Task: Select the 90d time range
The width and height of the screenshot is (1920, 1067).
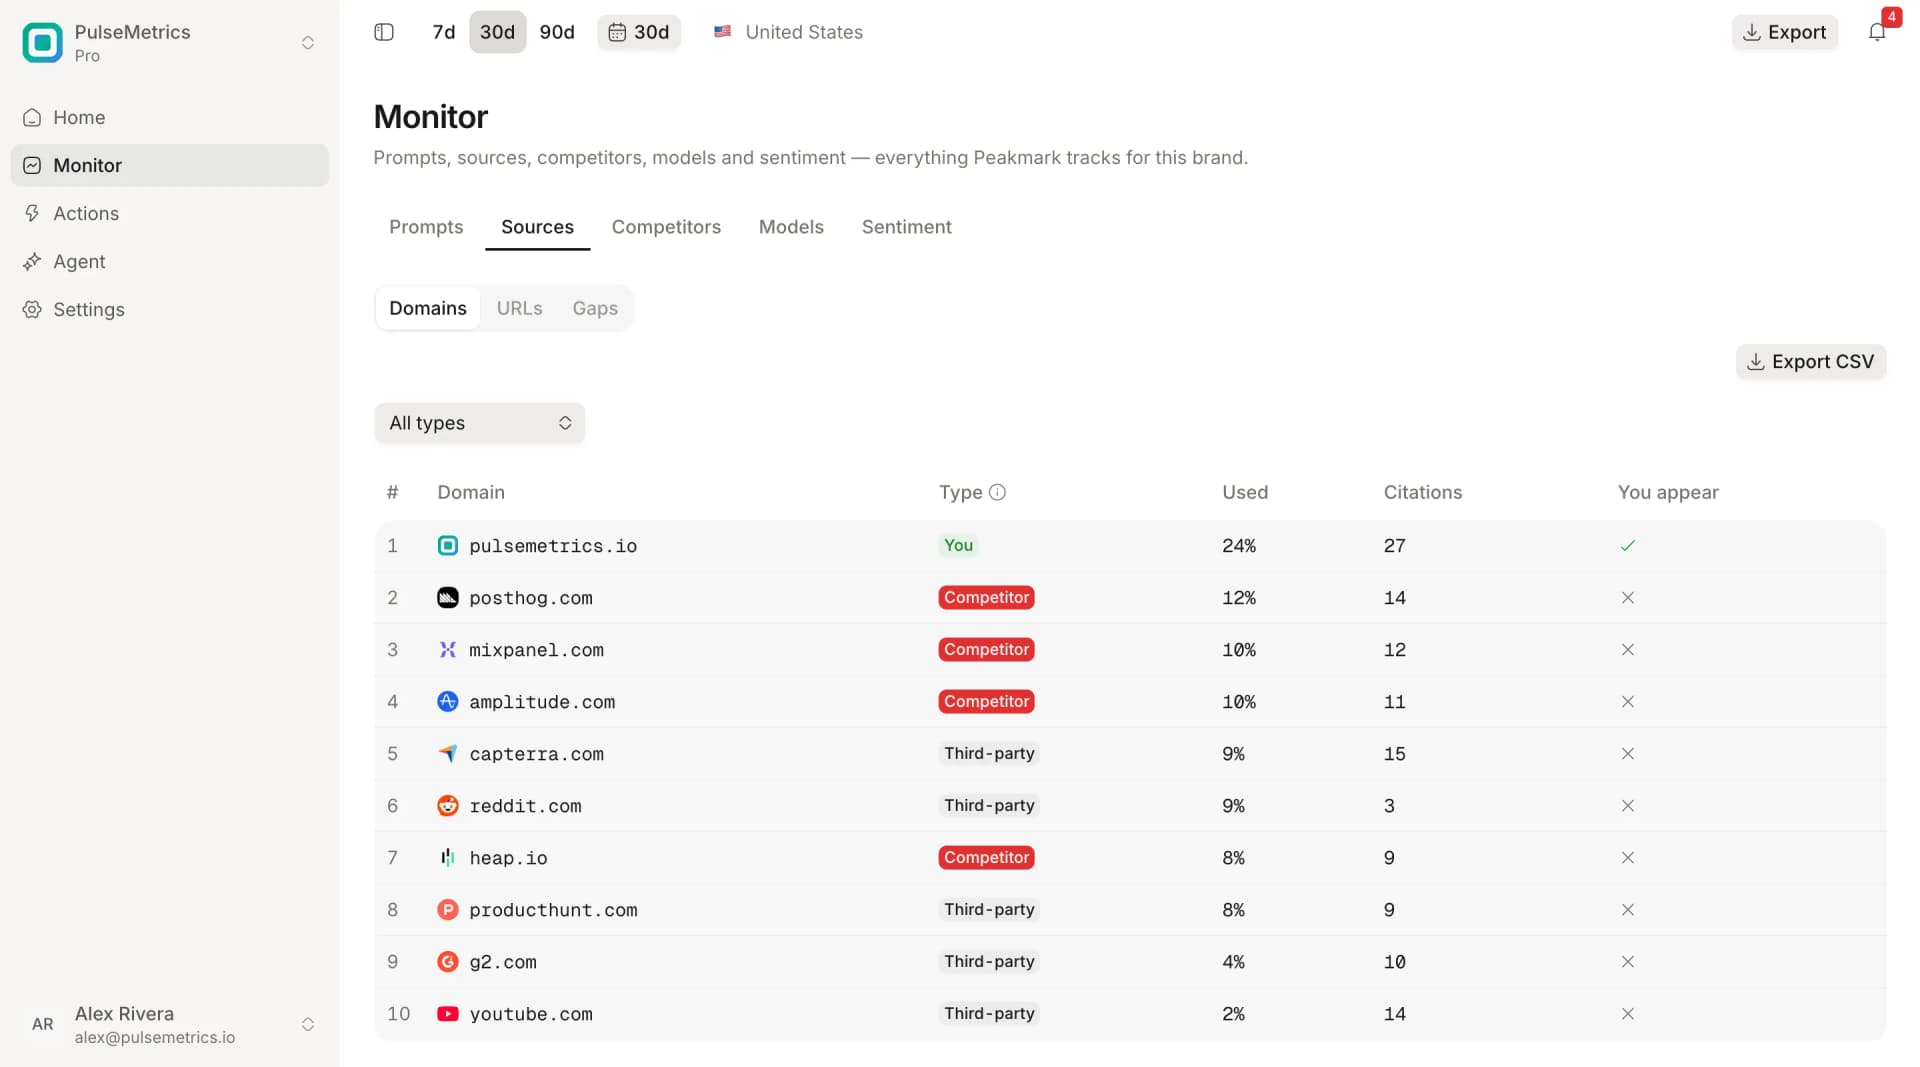Action: click(557, 32)
